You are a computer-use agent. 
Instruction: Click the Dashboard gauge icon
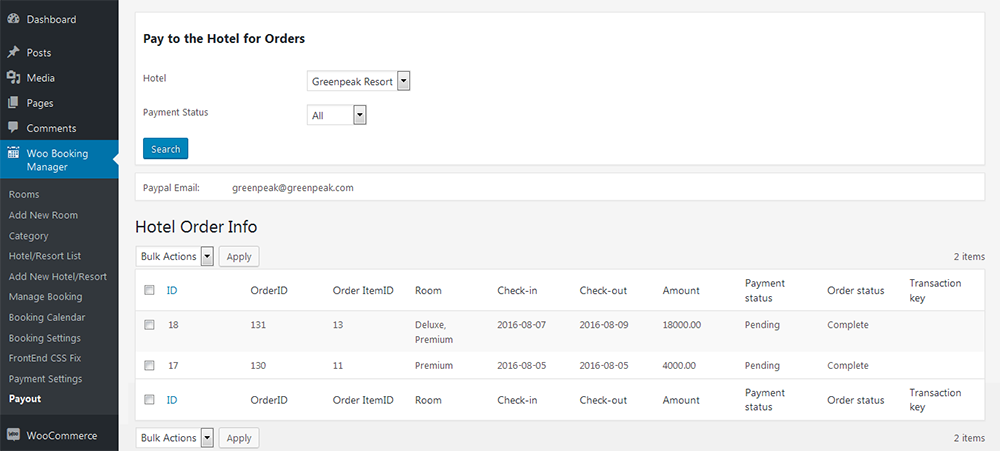(13, 19)
